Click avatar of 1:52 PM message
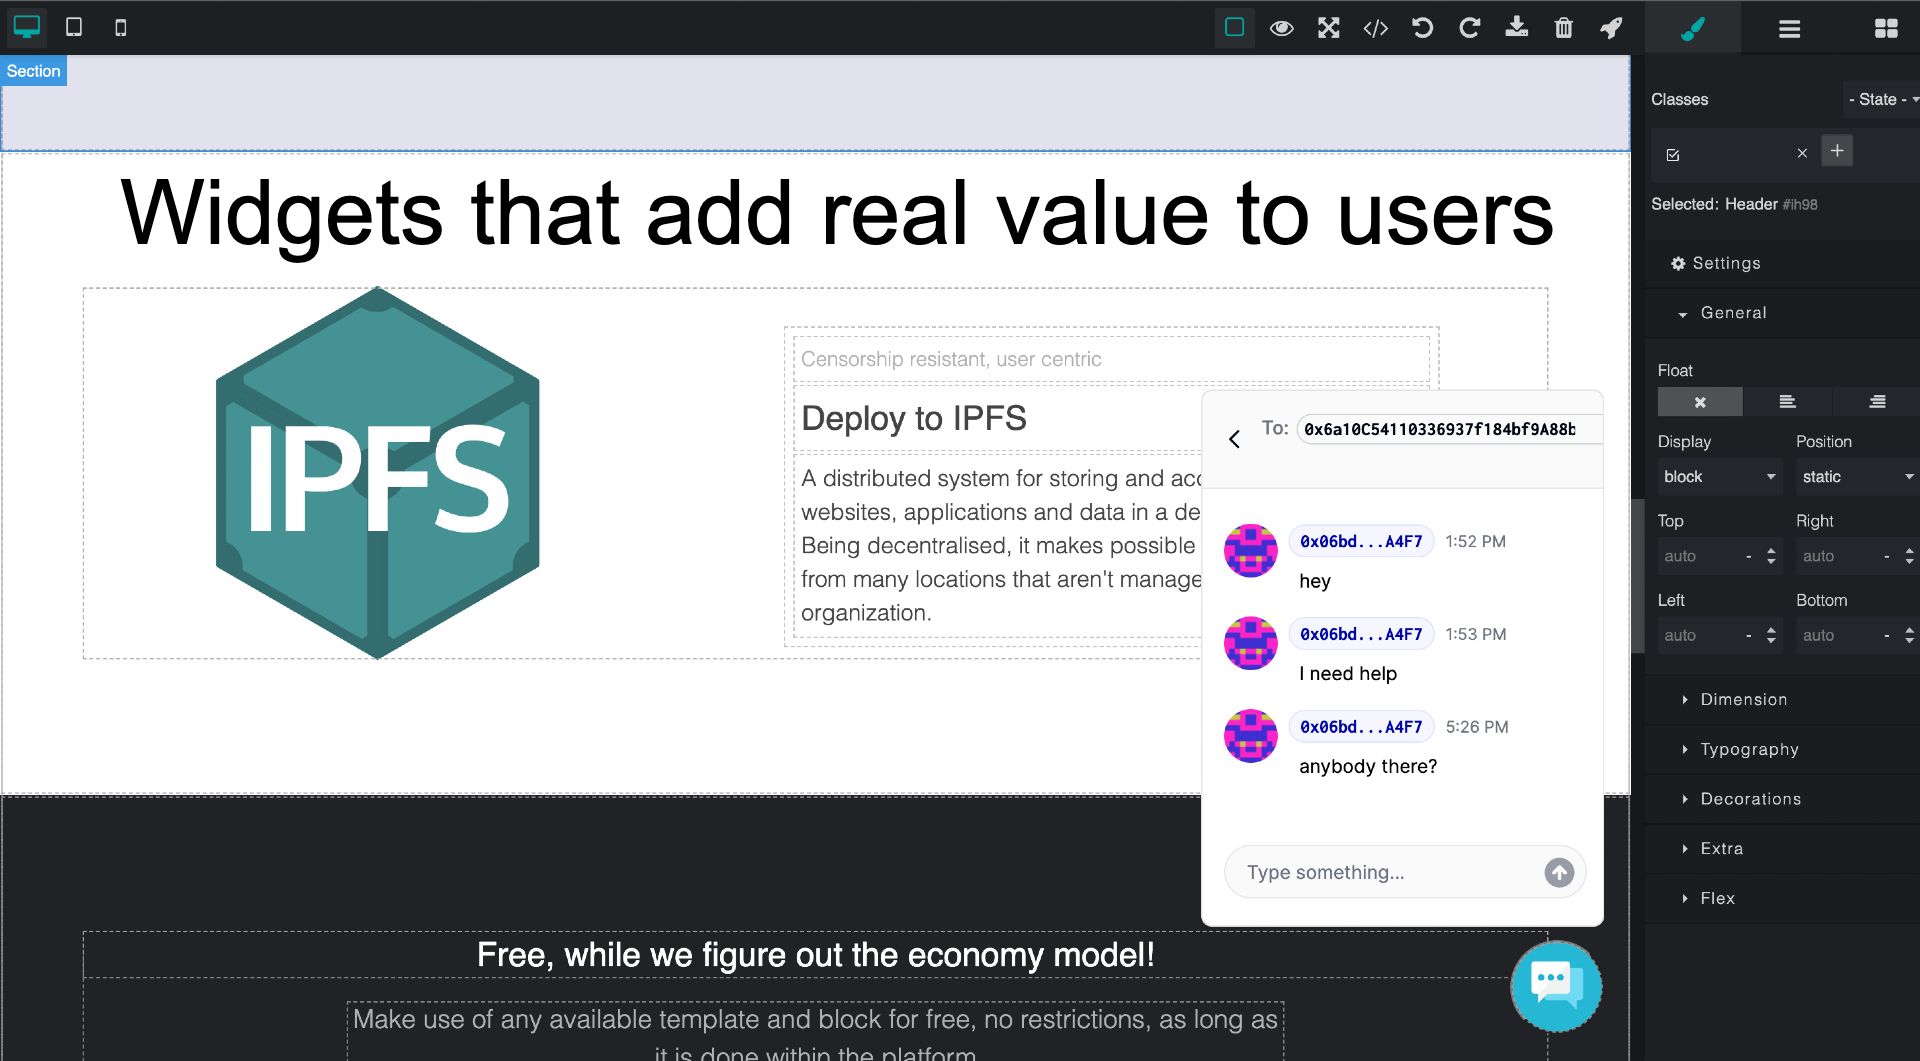The height and width of the screenshot is (1061, 1920). click(1251, 550)
